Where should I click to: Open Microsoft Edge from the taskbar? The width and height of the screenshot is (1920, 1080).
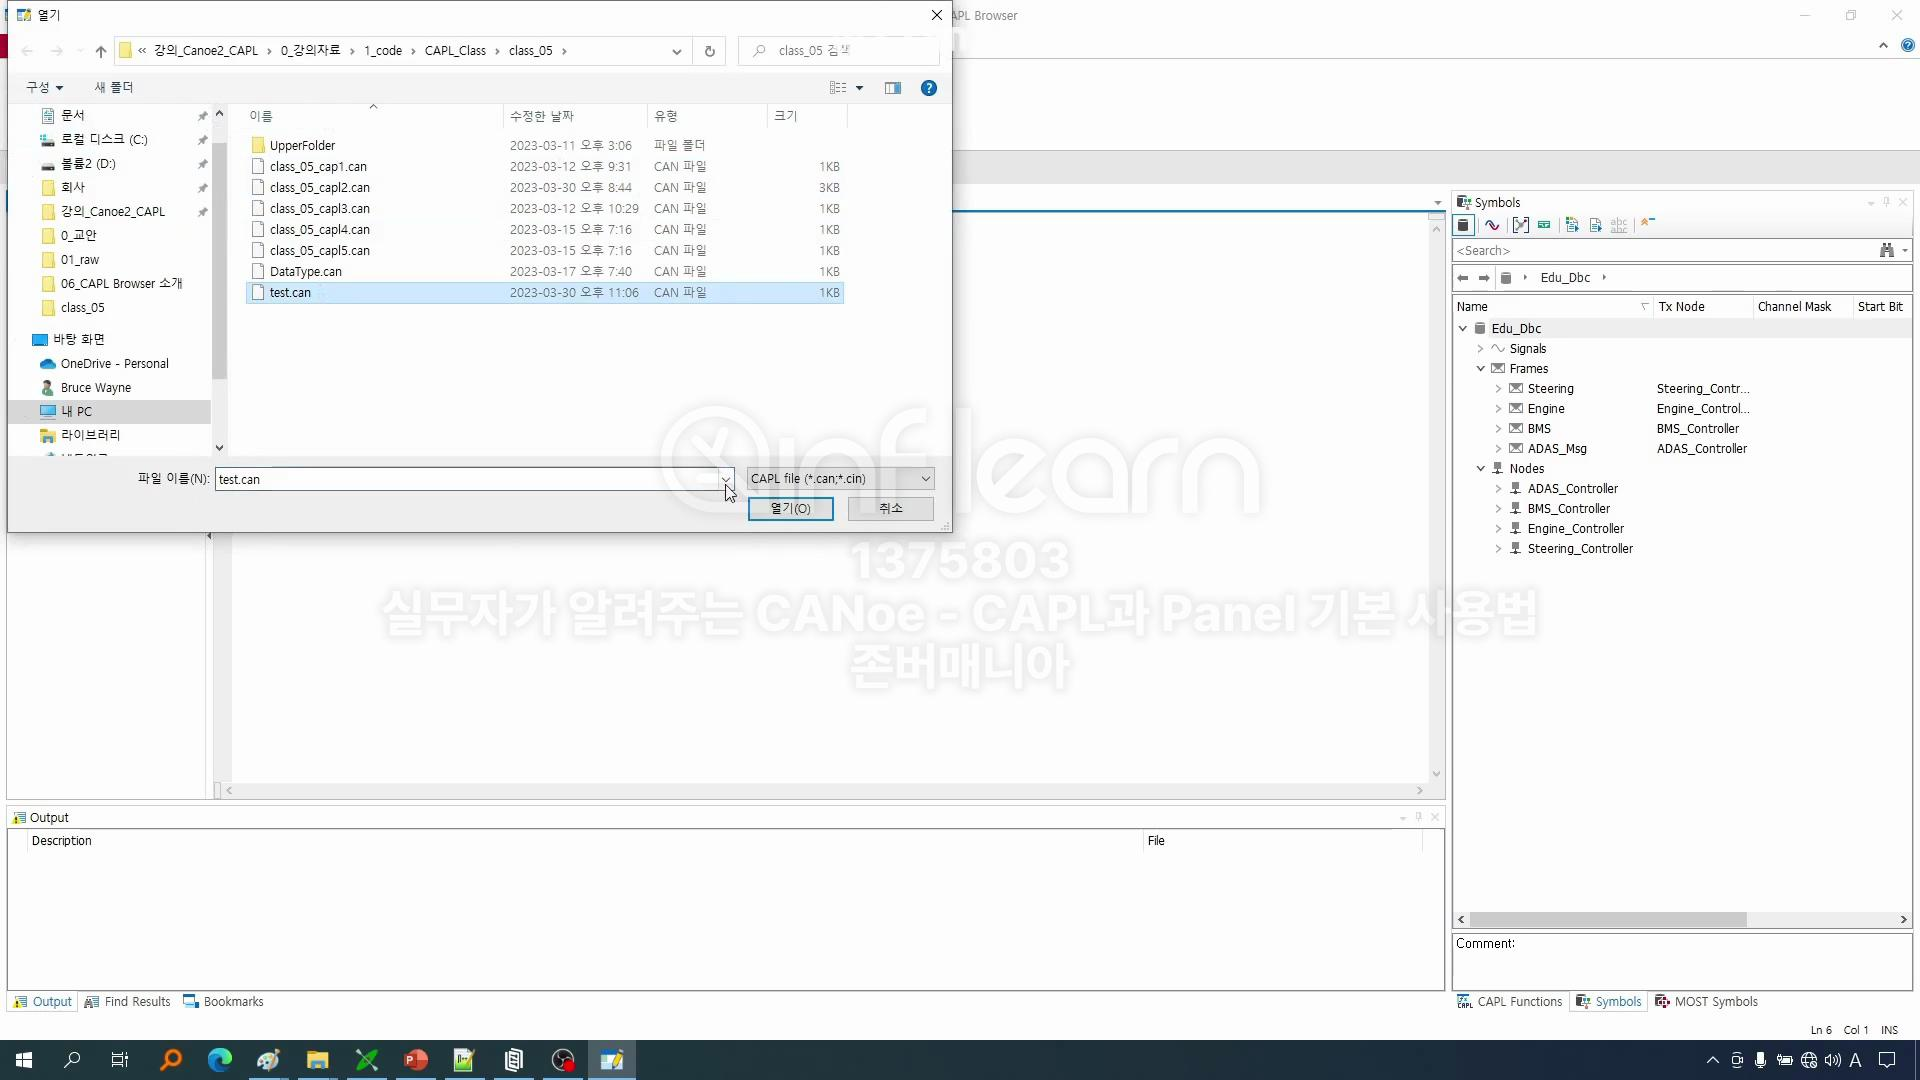point(220,1060)
